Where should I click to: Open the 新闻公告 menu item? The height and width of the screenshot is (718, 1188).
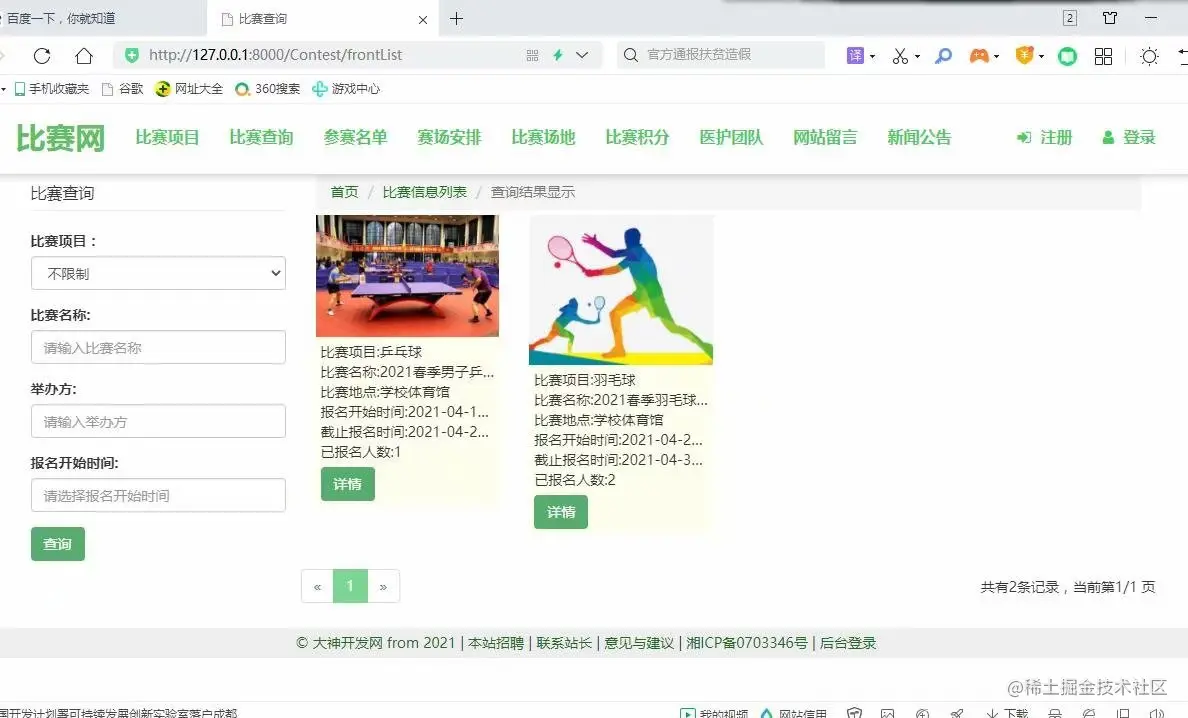pos(919,137)
